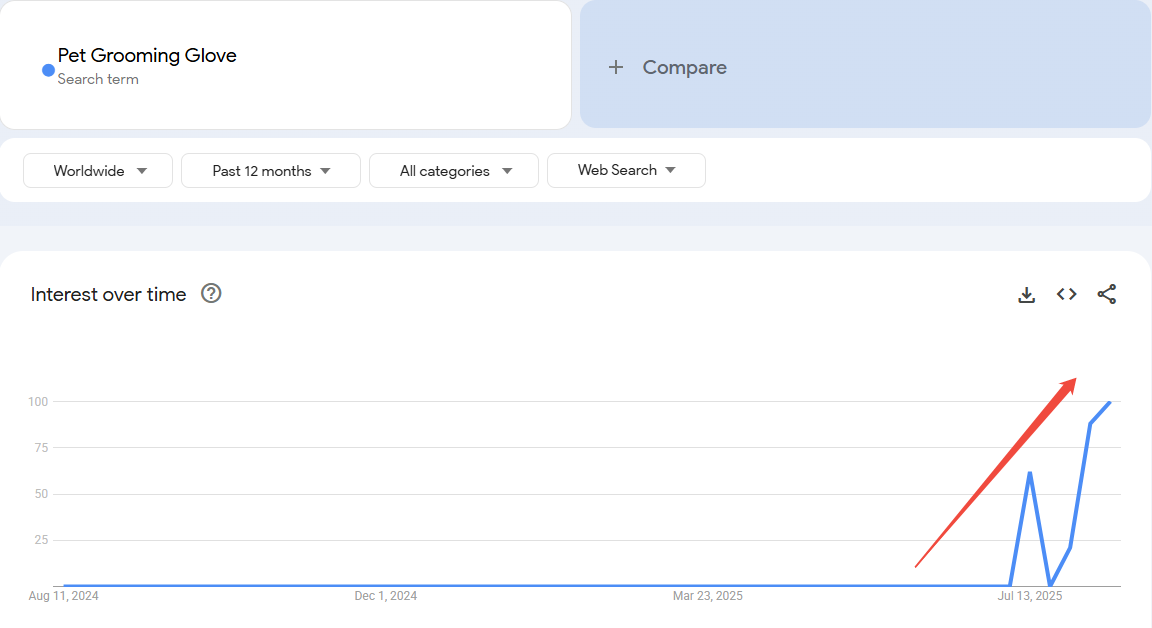The width and height of the screenshot is (1152, 628).
Task: Select the Pet Grooming Glove search term card
Action: [285, 65]
